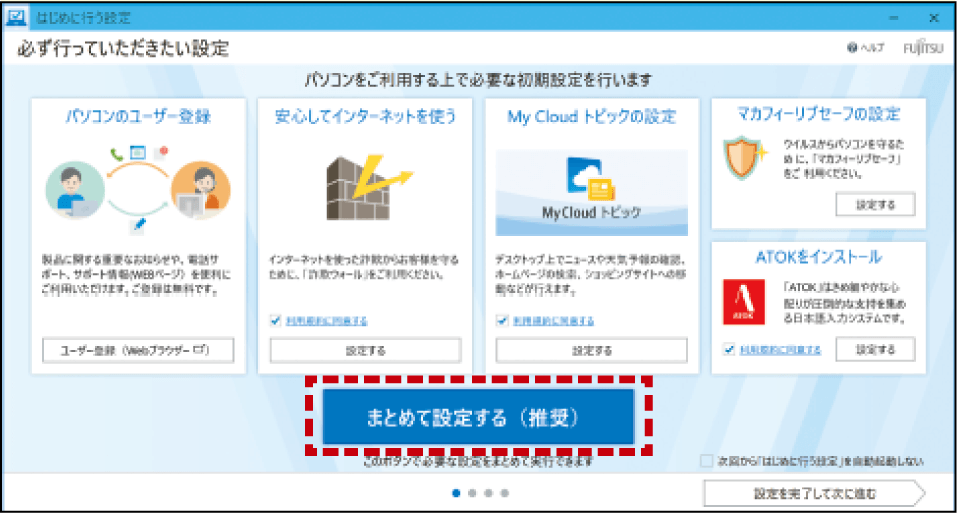Toggle terms agreement checkbox for ATOK install

(x=730, y=350)
